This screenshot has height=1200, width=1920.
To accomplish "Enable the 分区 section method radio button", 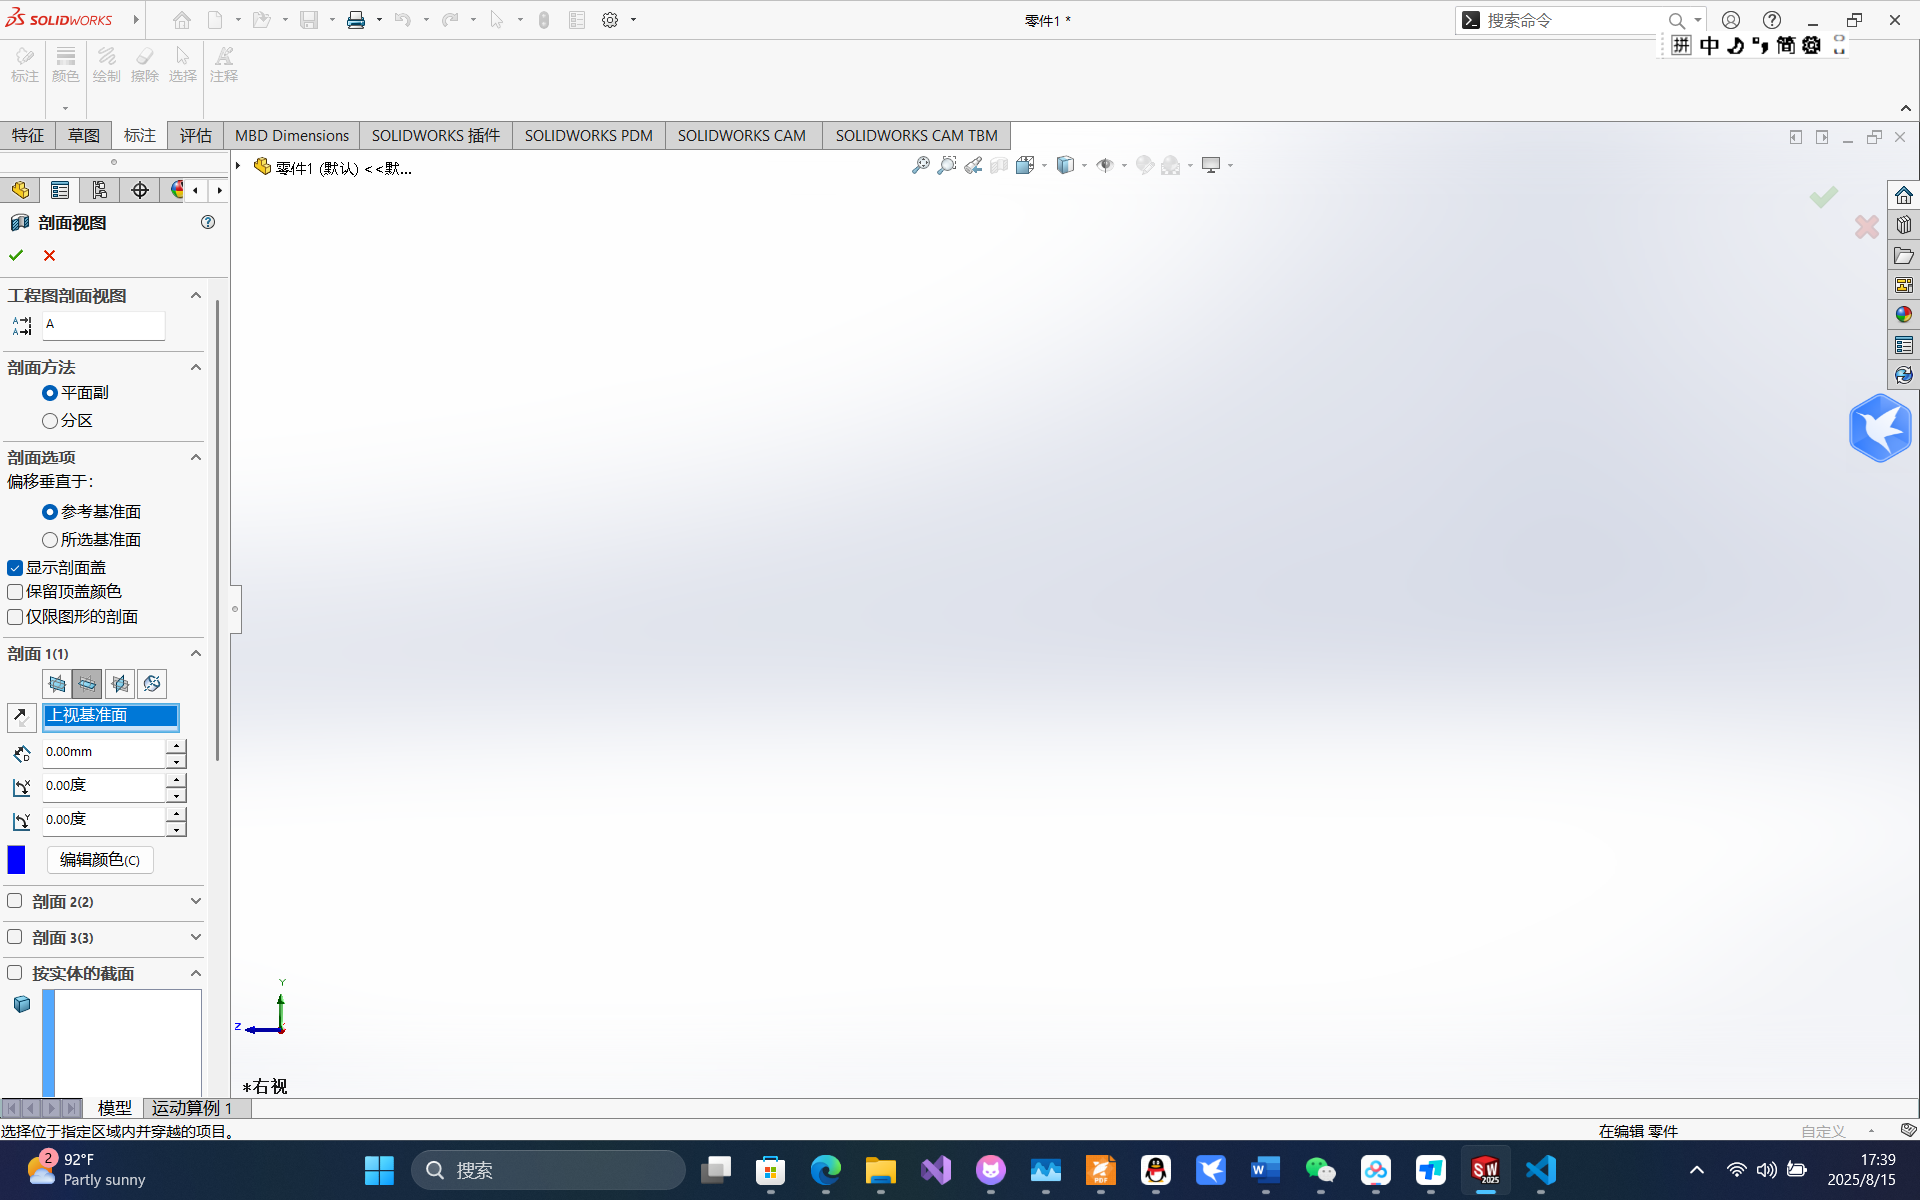I will [x=49, y=421].
